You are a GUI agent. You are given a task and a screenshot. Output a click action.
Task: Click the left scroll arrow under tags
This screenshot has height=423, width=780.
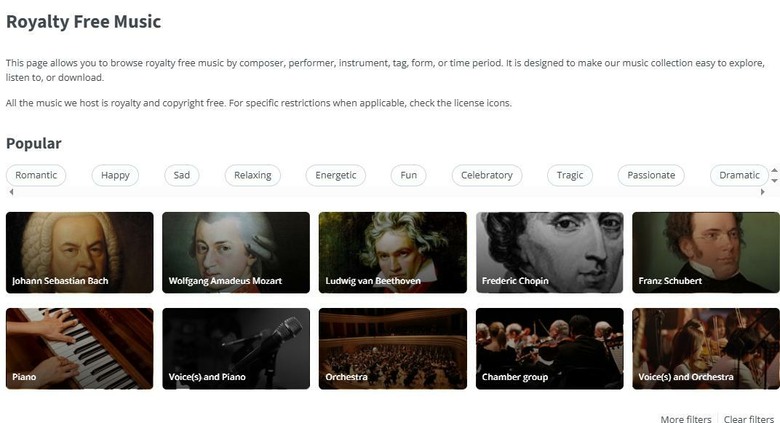(11, 192)
